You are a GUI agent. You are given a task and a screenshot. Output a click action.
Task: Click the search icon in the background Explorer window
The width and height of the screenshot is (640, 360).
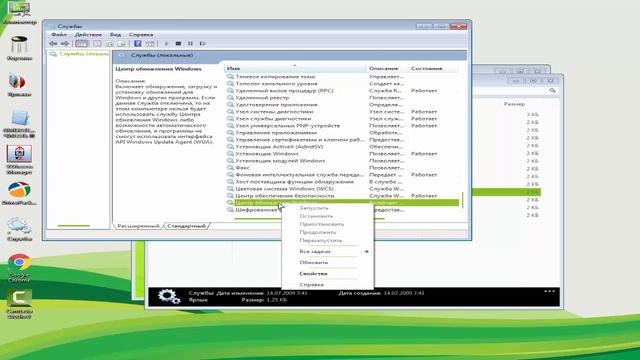(552, 90)
